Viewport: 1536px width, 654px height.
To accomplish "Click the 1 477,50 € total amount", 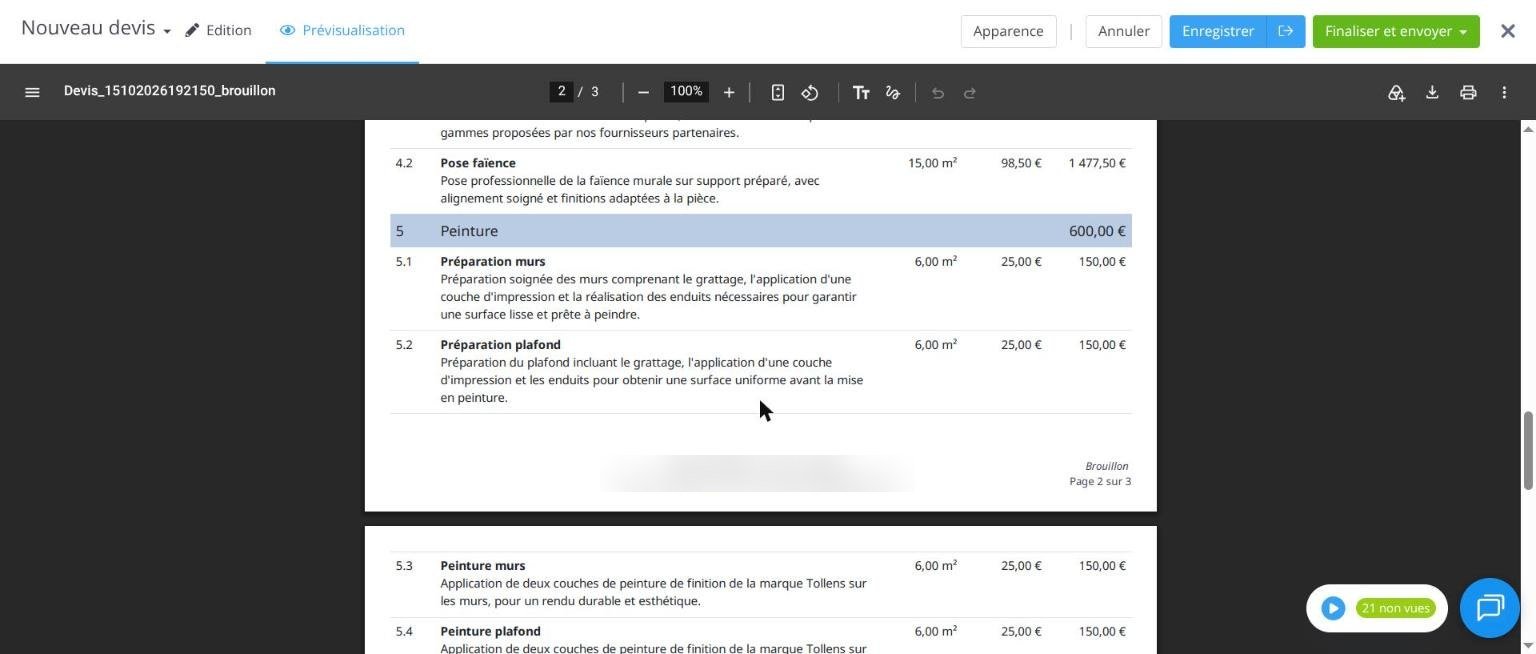I will pos(1097,163).
